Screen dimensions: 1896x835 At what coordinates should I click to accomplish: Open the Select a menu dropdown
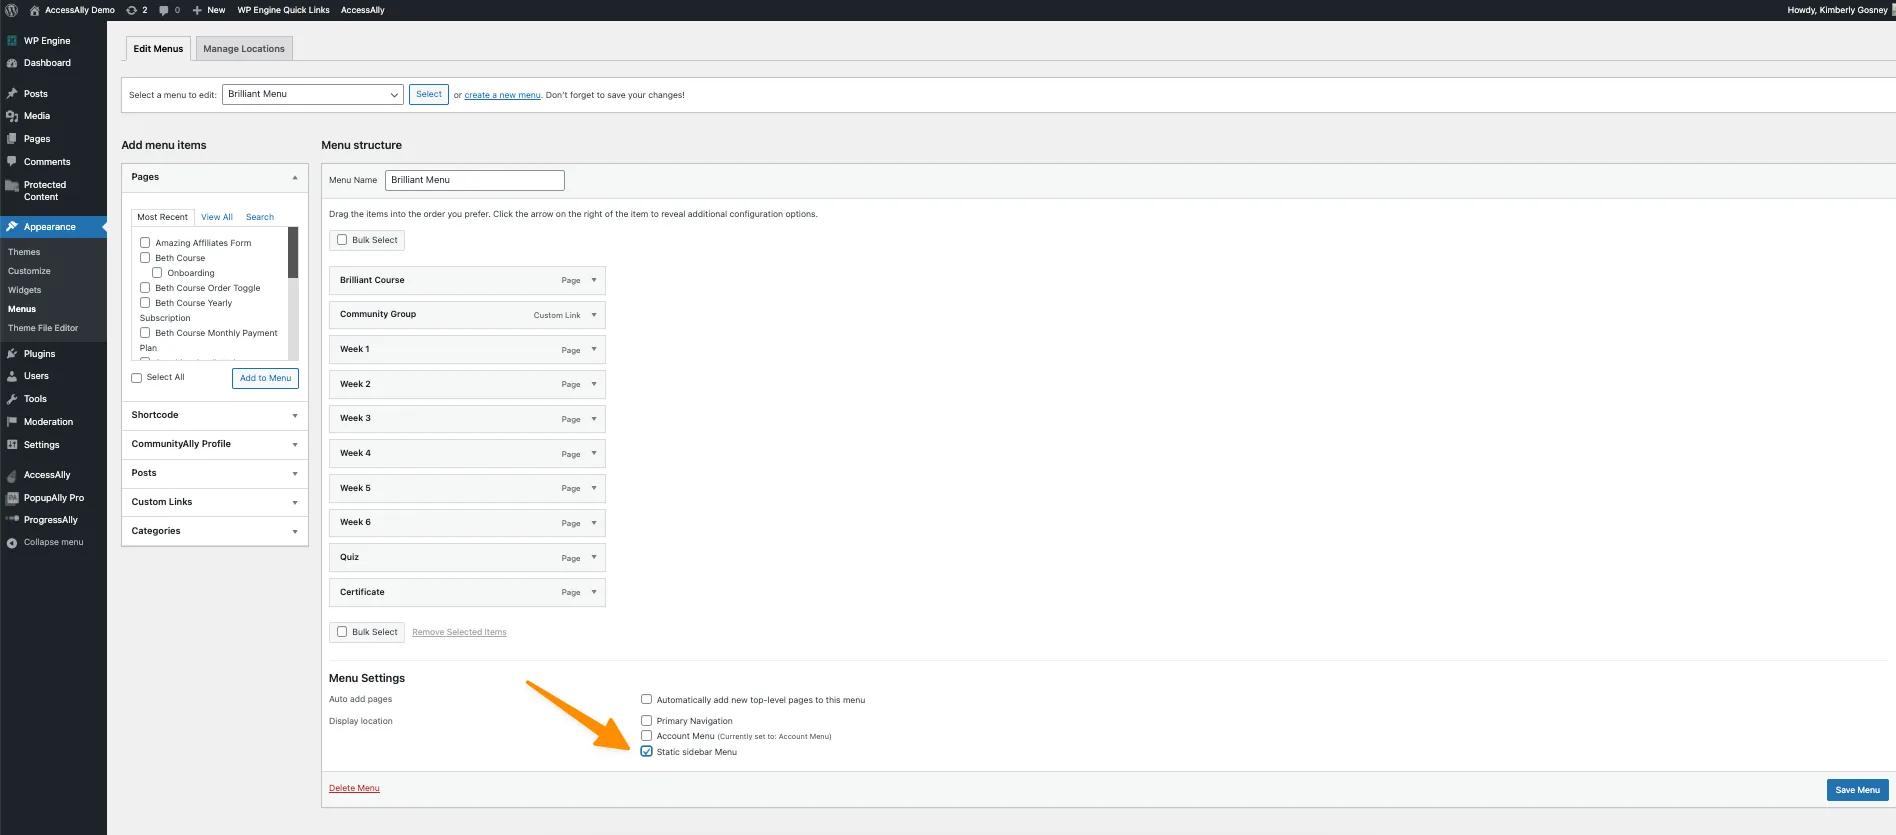coord(312,94)
